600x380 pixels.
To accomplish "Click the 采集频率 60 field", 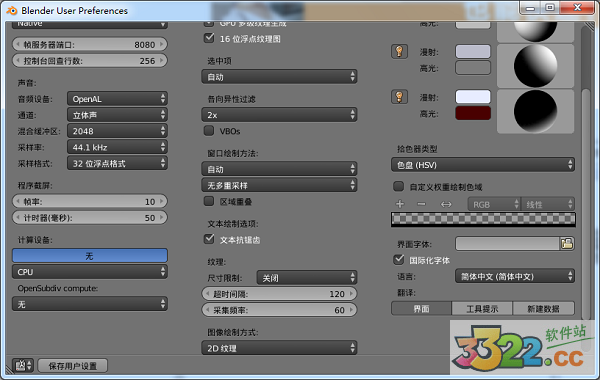I will [279, 310].
